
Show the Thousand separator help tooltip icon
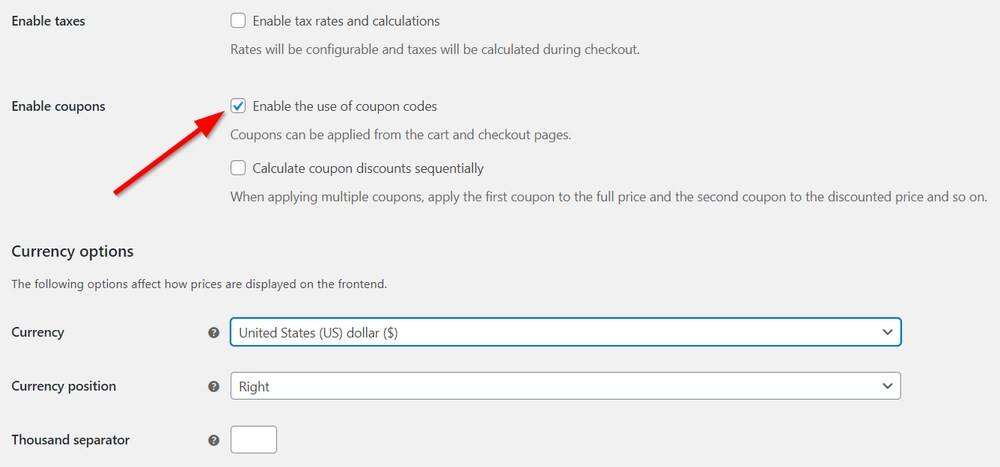coord(214,440)
